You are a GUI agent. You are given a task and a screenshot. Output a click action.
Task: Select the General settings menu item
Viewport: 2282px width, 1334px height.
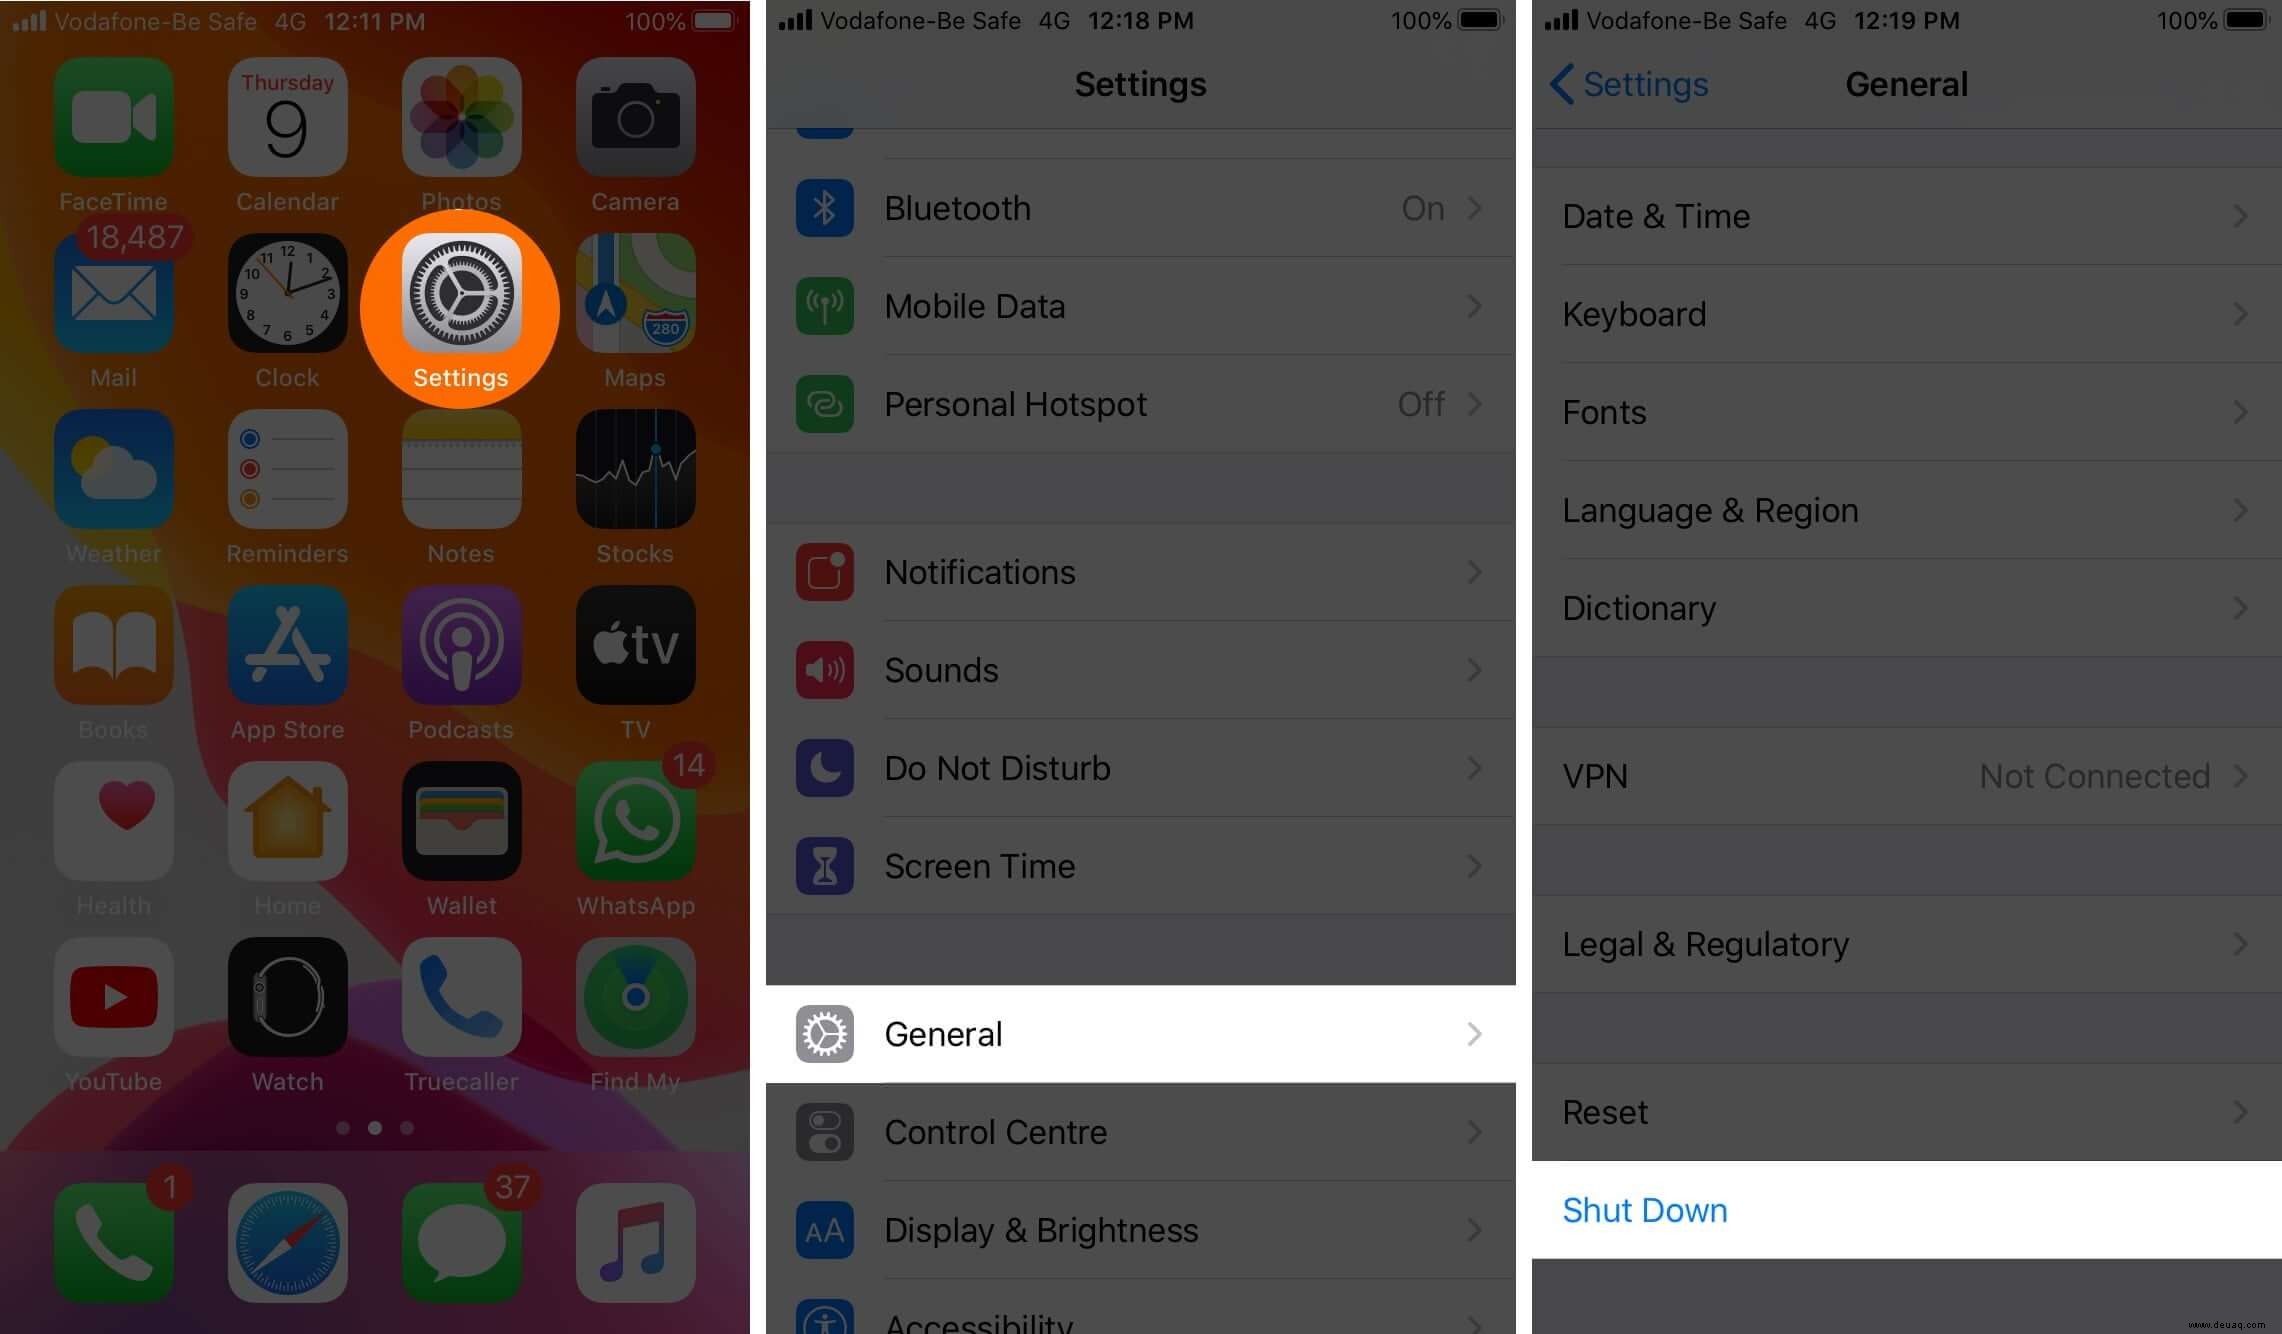1140,1034
